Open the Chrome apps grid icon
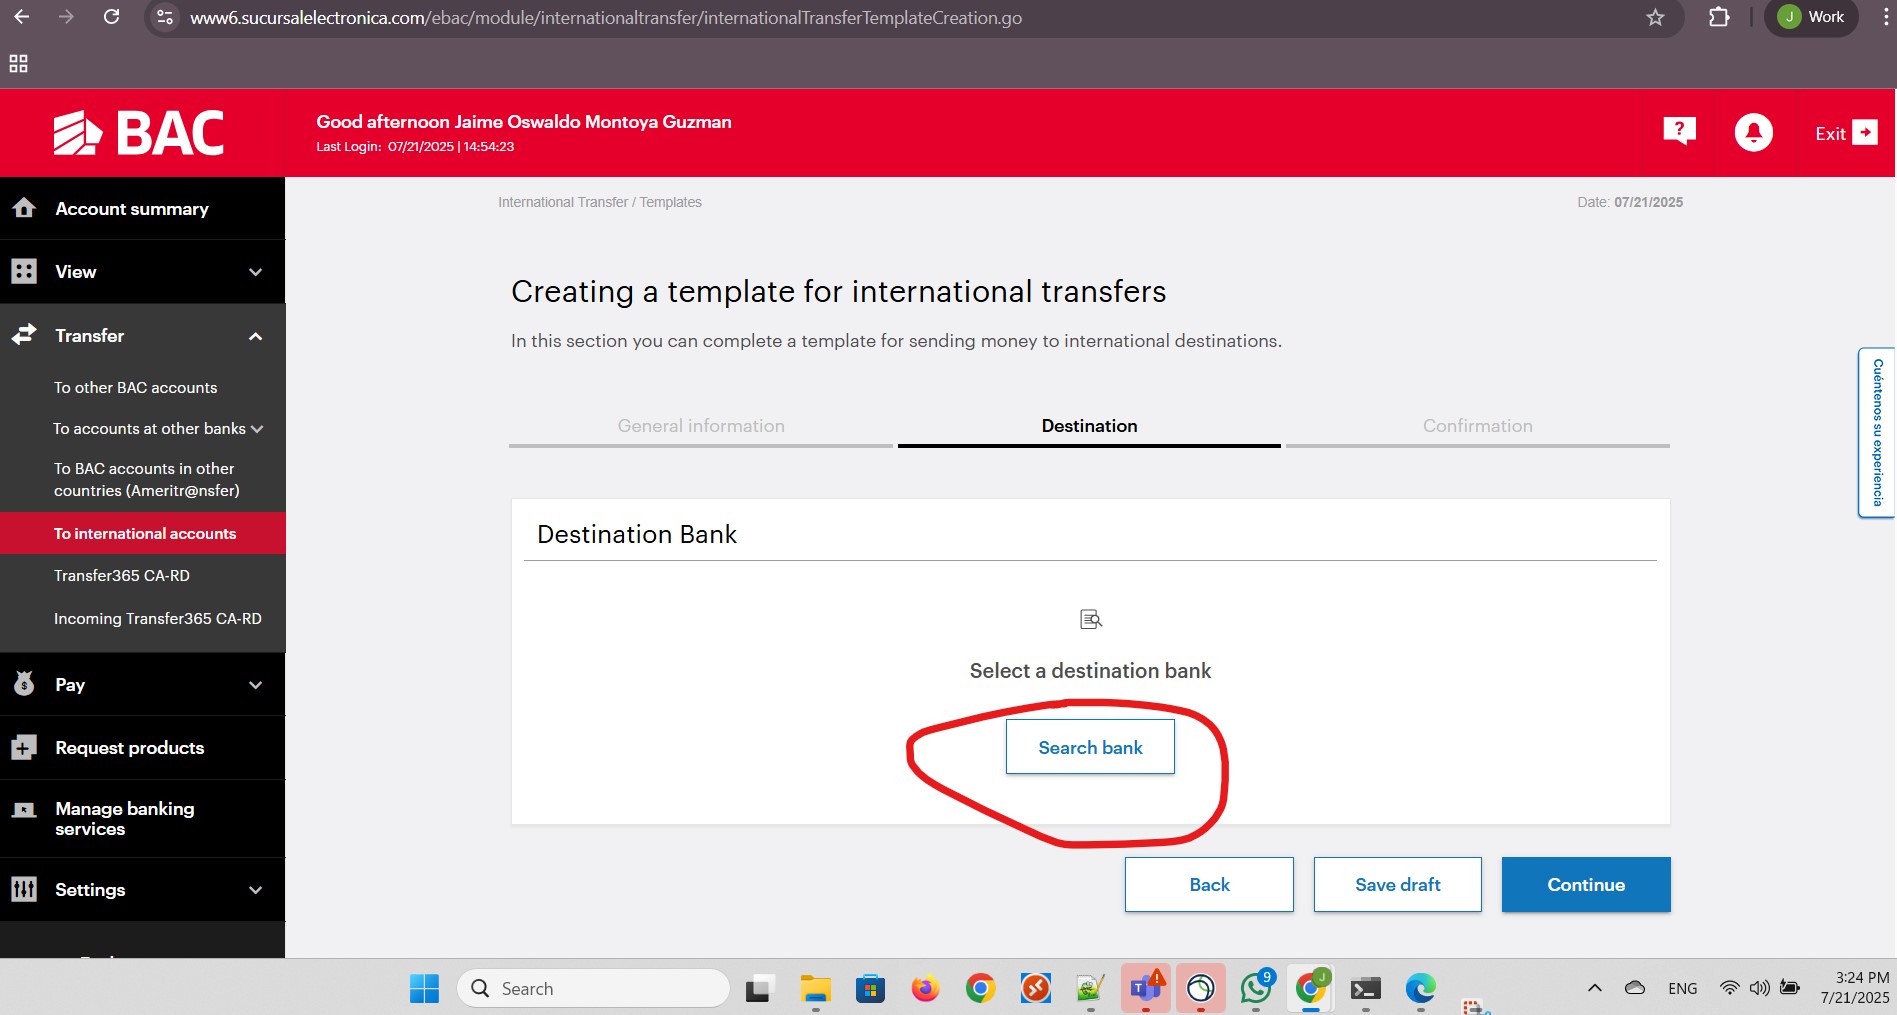This screenshot has width=1897, height=1015. [18, 64]
